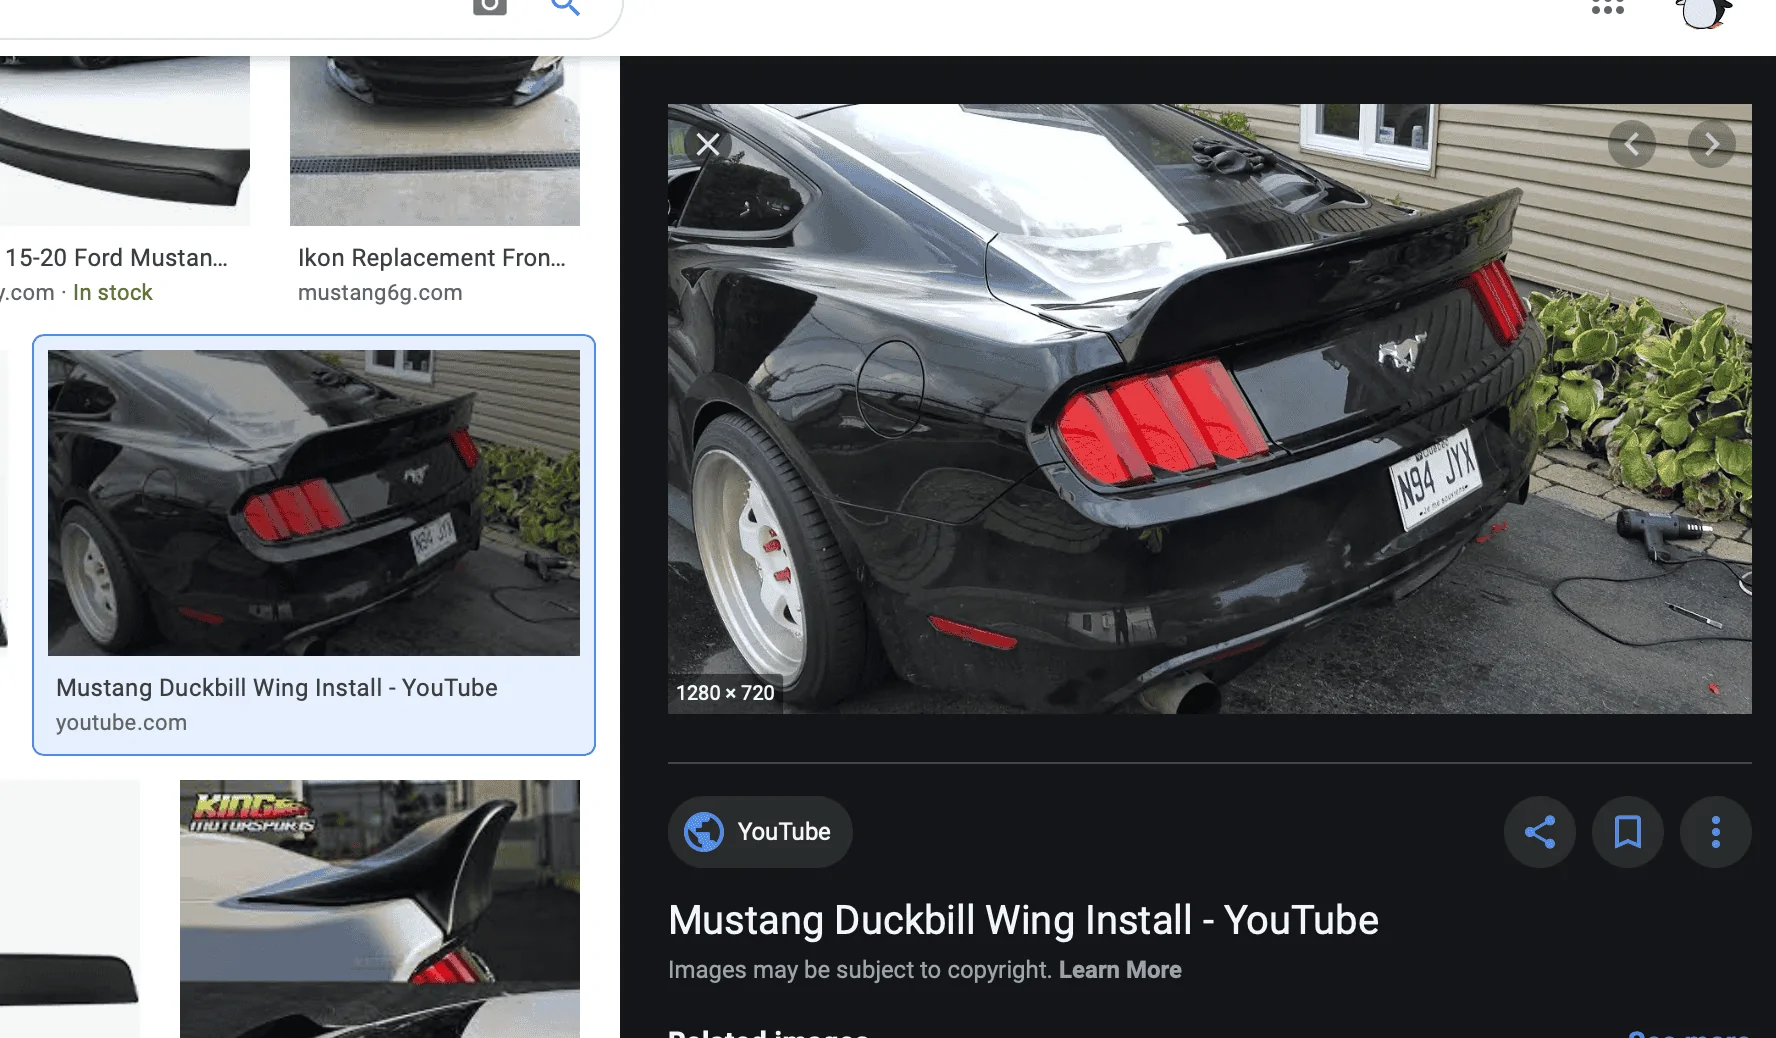
Task: Close the image preview panel
Action: coord(708,144)
